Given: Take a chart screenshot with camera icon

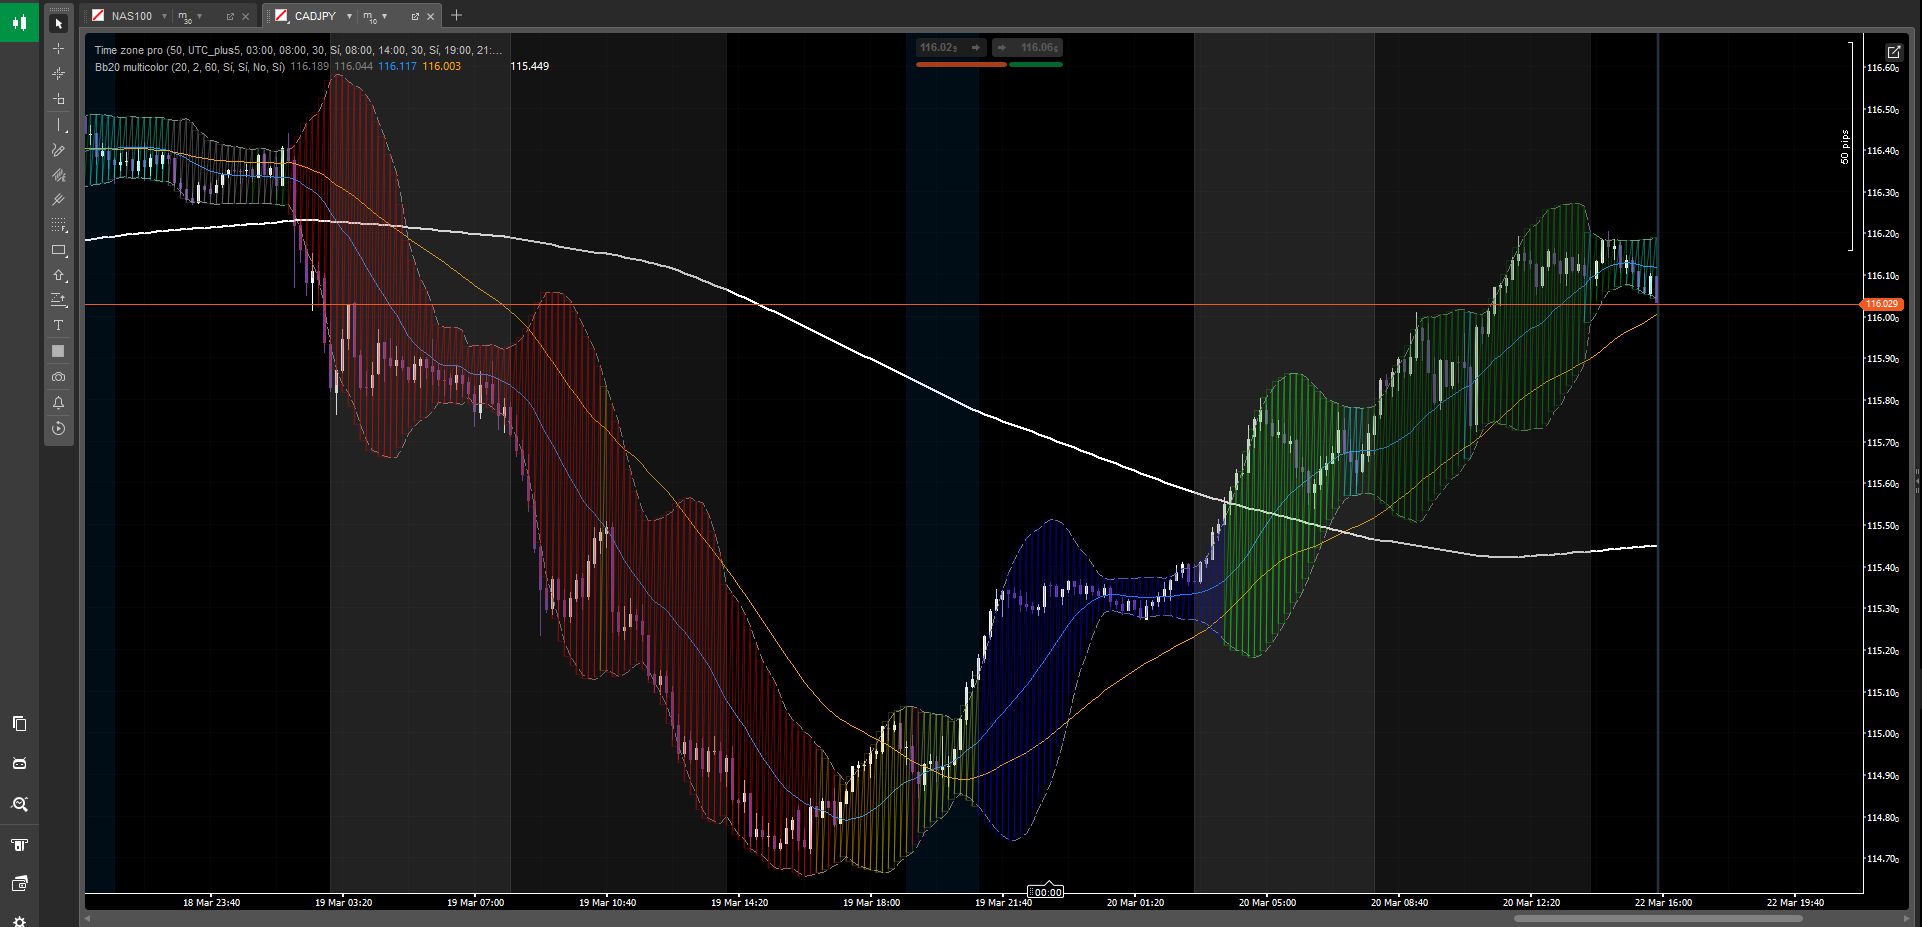Looking at the screenshot, I should coord(59,377).
